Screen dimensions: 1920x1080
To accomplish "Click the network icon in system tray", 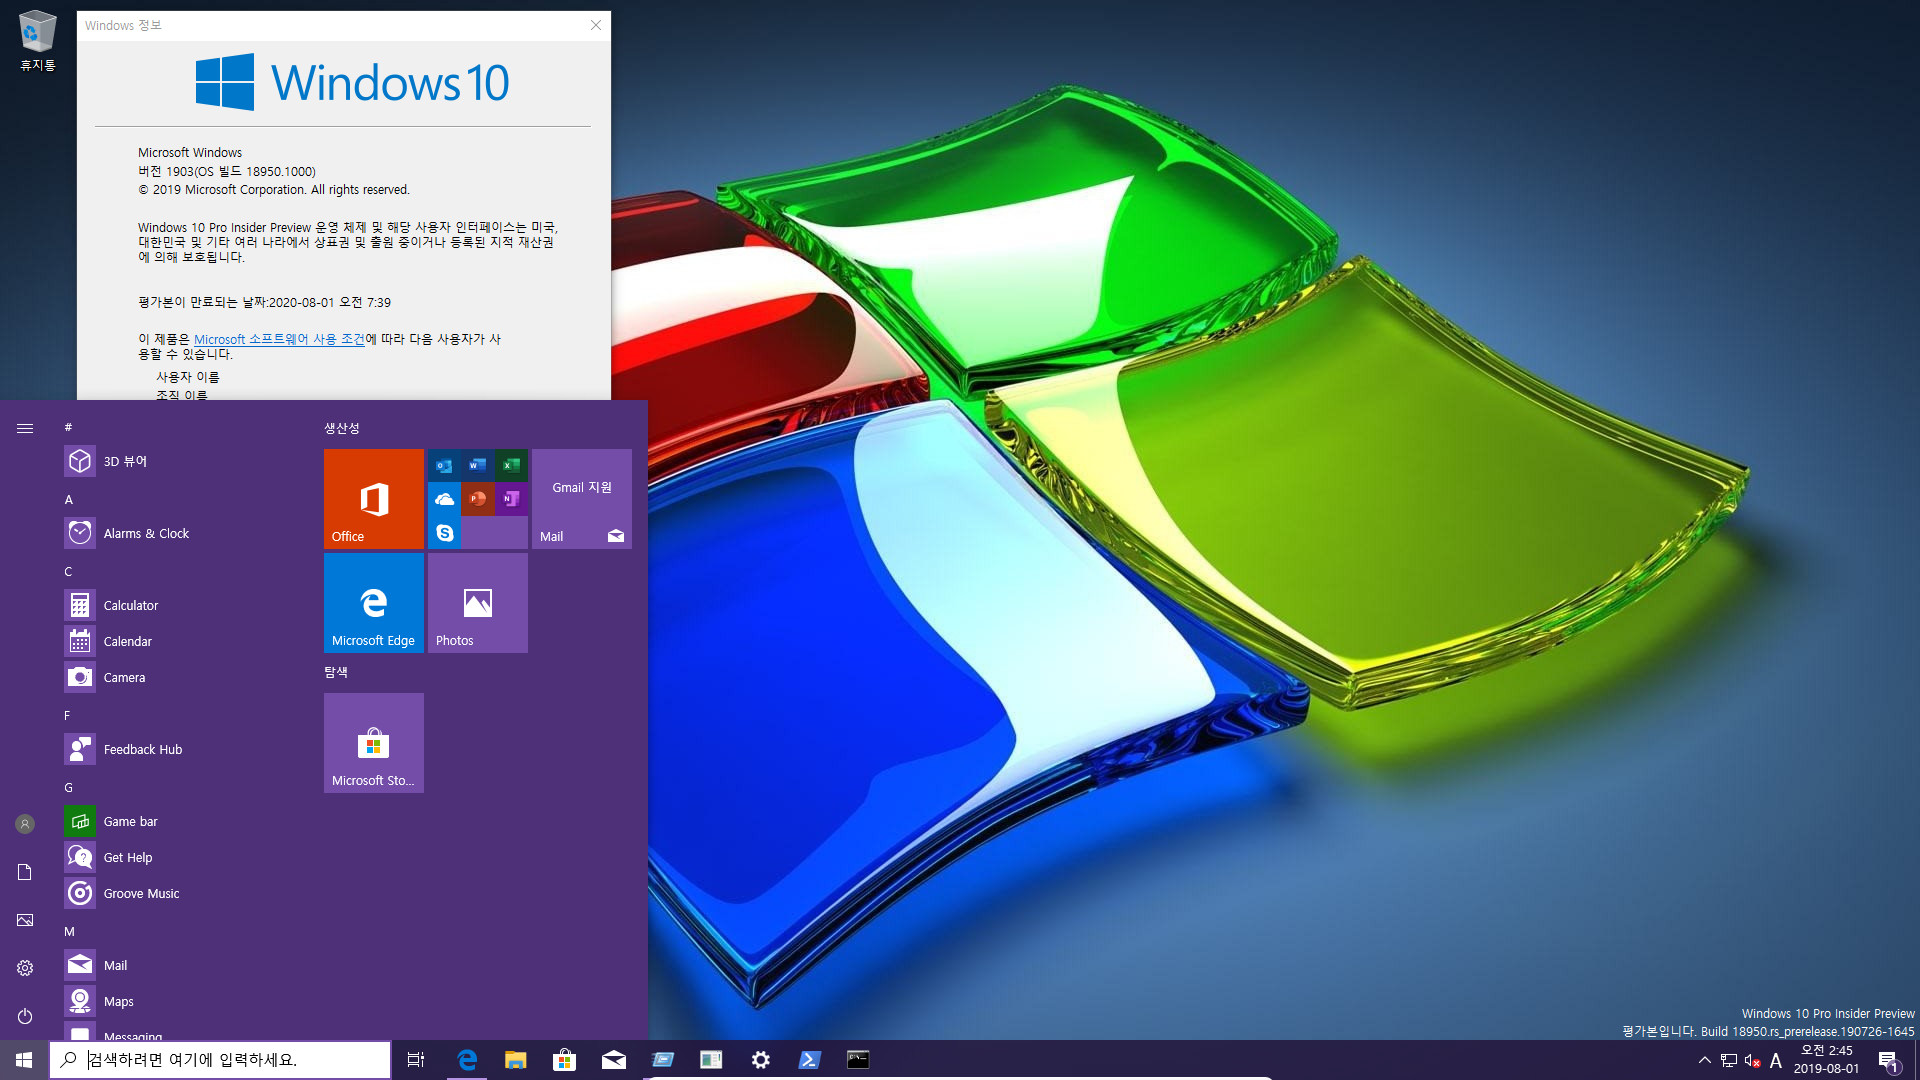I will pyautogui.click(x=1729, y=1060).
